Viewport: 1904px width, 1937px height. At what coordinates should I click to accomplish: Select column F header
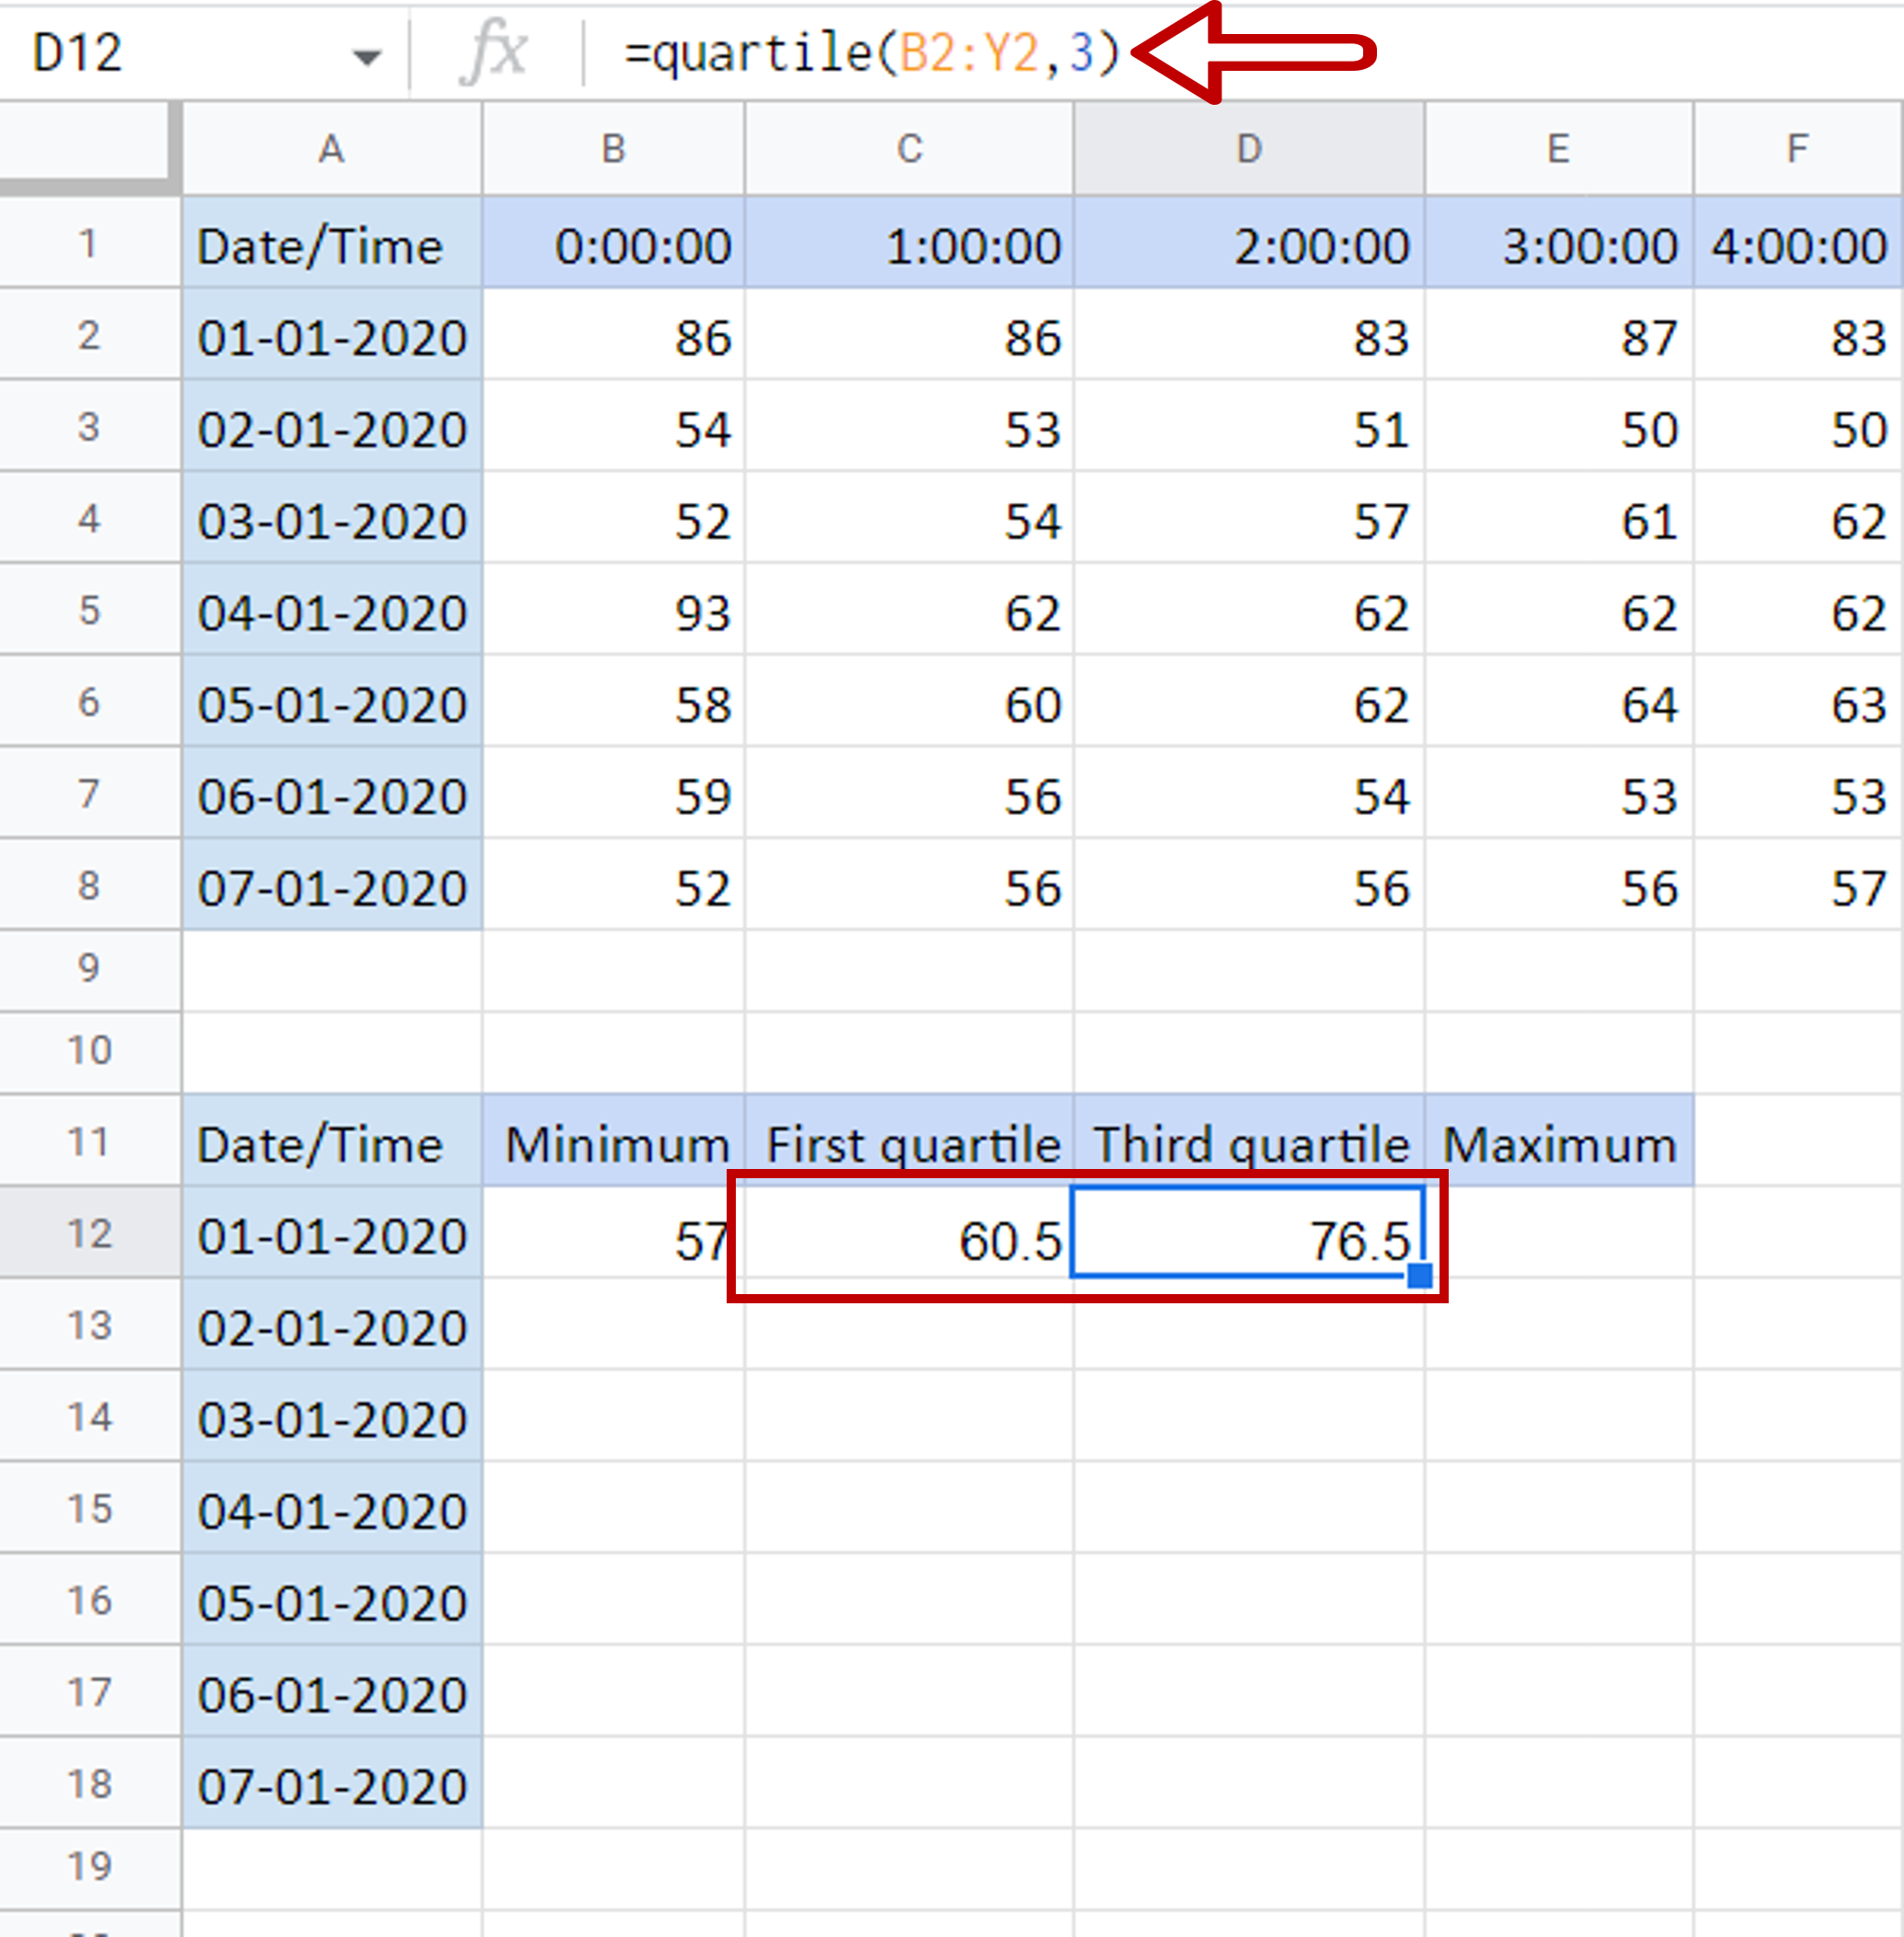coord(1799,148)
